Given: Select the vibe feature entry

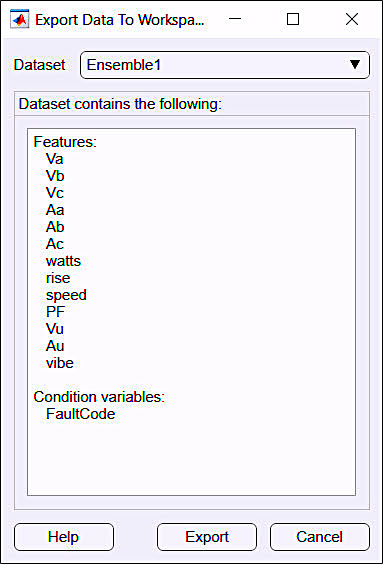Looking at the screenshot, I should click(60, 363).
